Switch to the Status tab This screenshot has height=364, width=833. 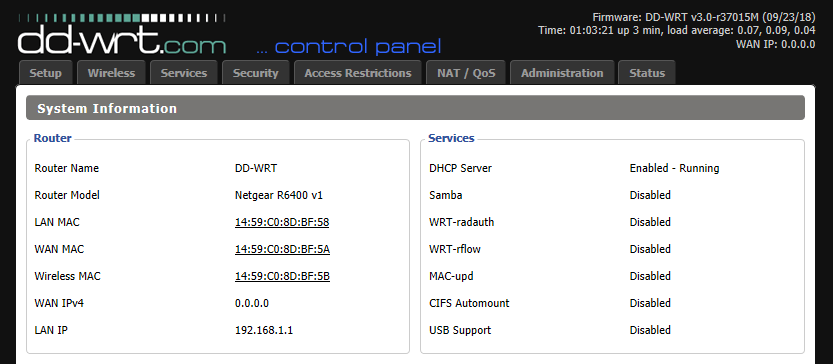(647, 73)
